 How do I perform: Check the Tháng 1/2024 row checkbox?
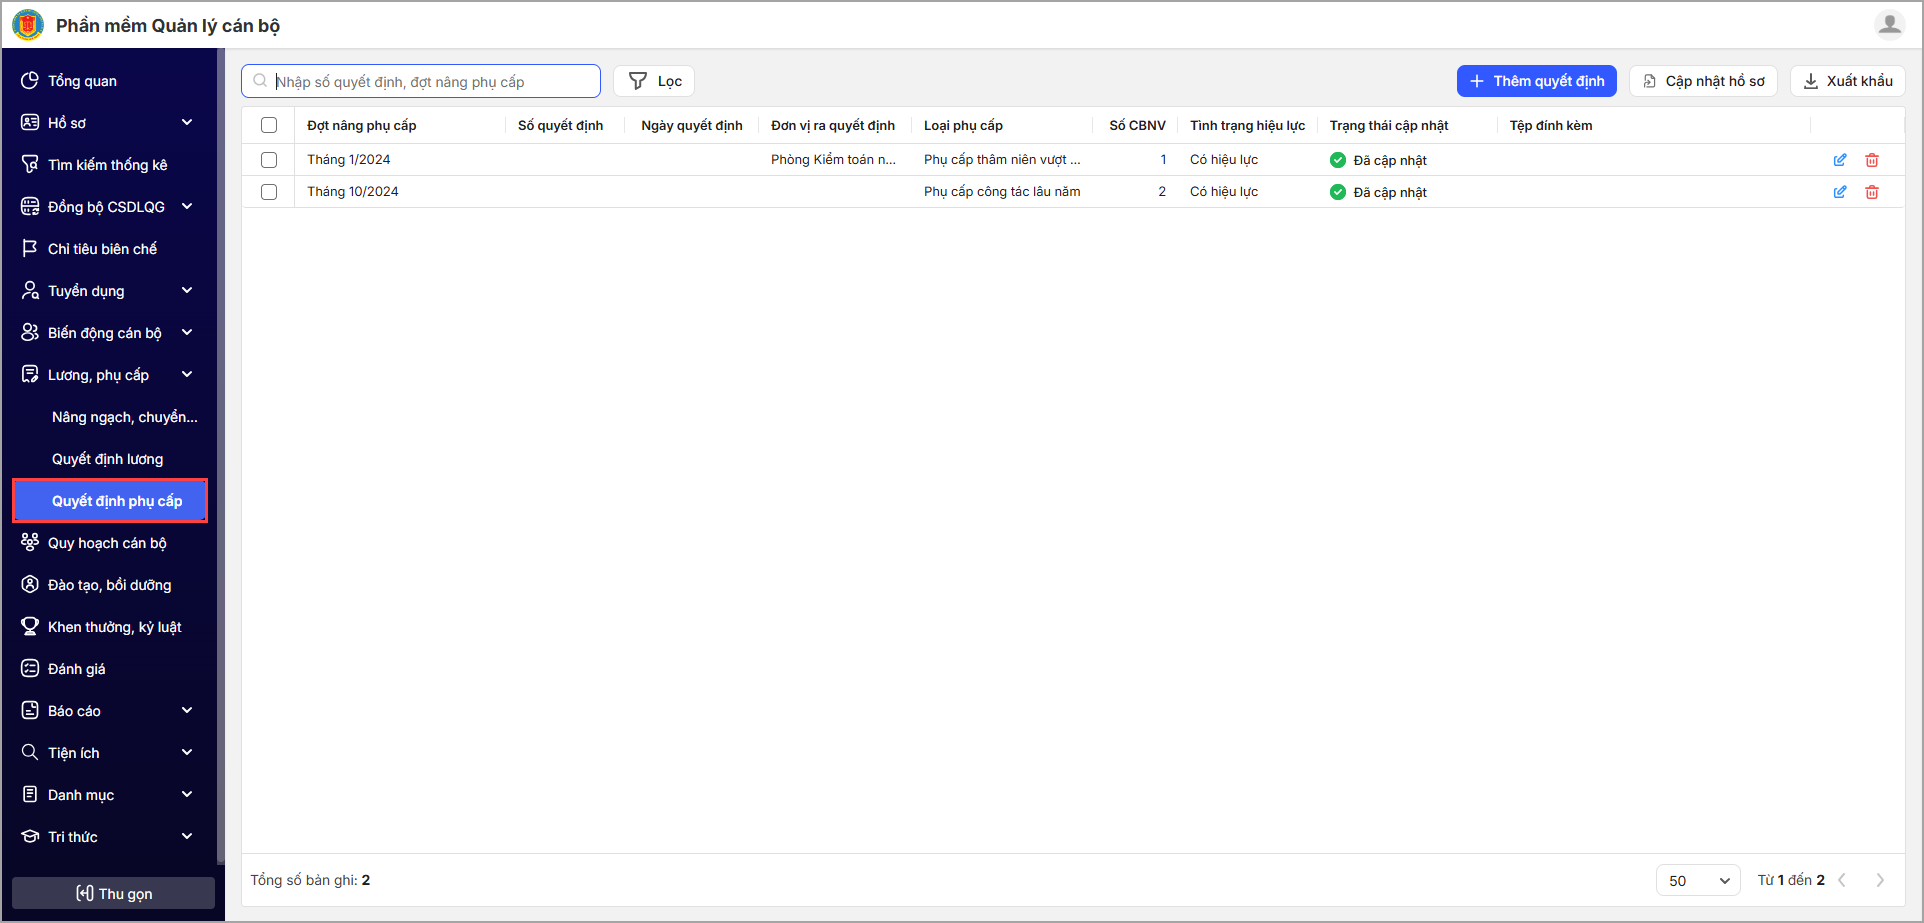click(x=269, y=160)
